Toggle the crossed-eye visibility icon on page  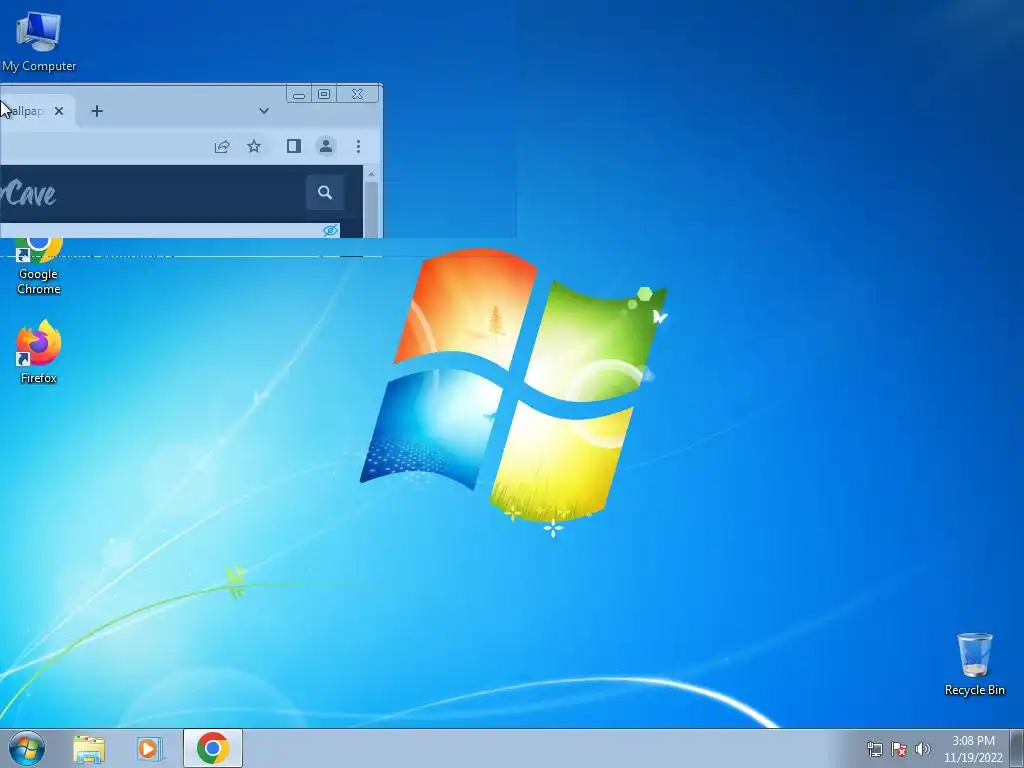pos(330,231)
